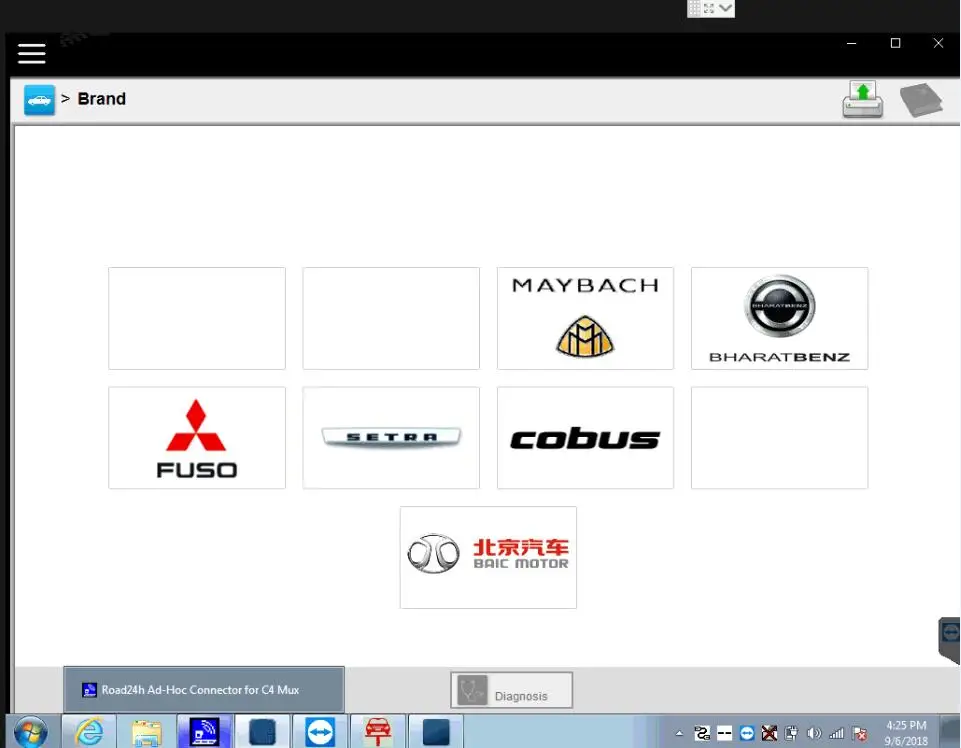Open the hamburger menu
The height and width of the screenshot is (748, 961).
click(x=31, y=53)
